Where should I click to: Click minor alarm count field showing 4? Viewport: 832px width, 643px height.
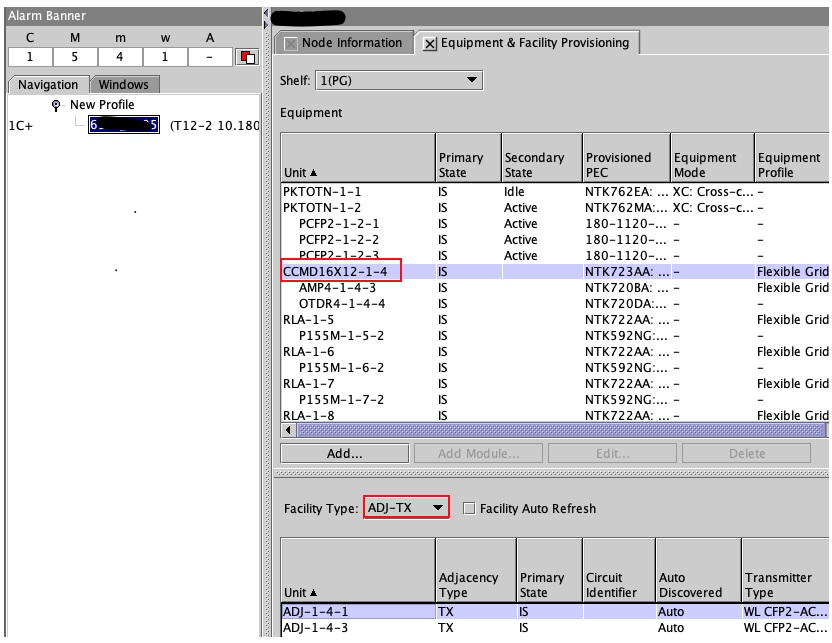(120, 57)
